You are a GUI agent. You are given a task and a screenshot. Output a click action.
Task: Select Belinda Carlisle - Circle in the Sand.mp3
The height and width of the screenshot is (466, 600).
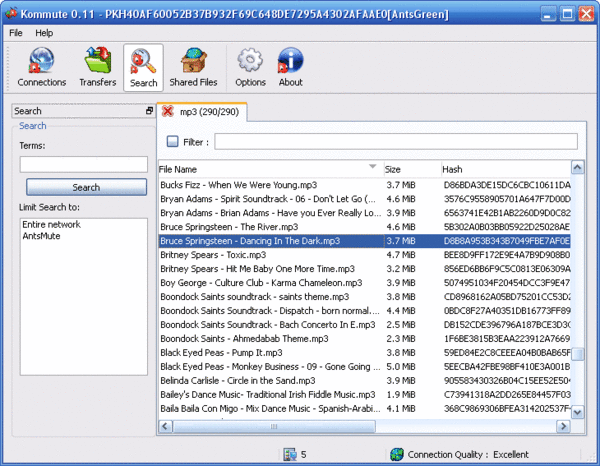pos(364,380)
